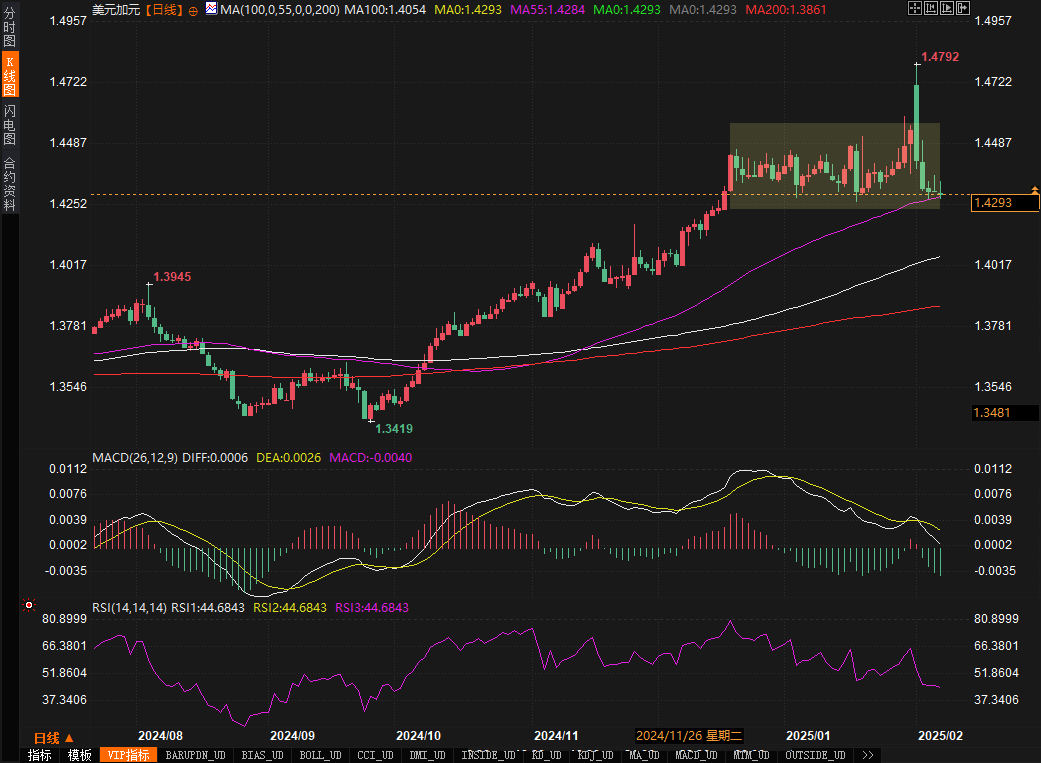
Task: Click the orange arrow marker on price axis
Action: [1035, 189]
